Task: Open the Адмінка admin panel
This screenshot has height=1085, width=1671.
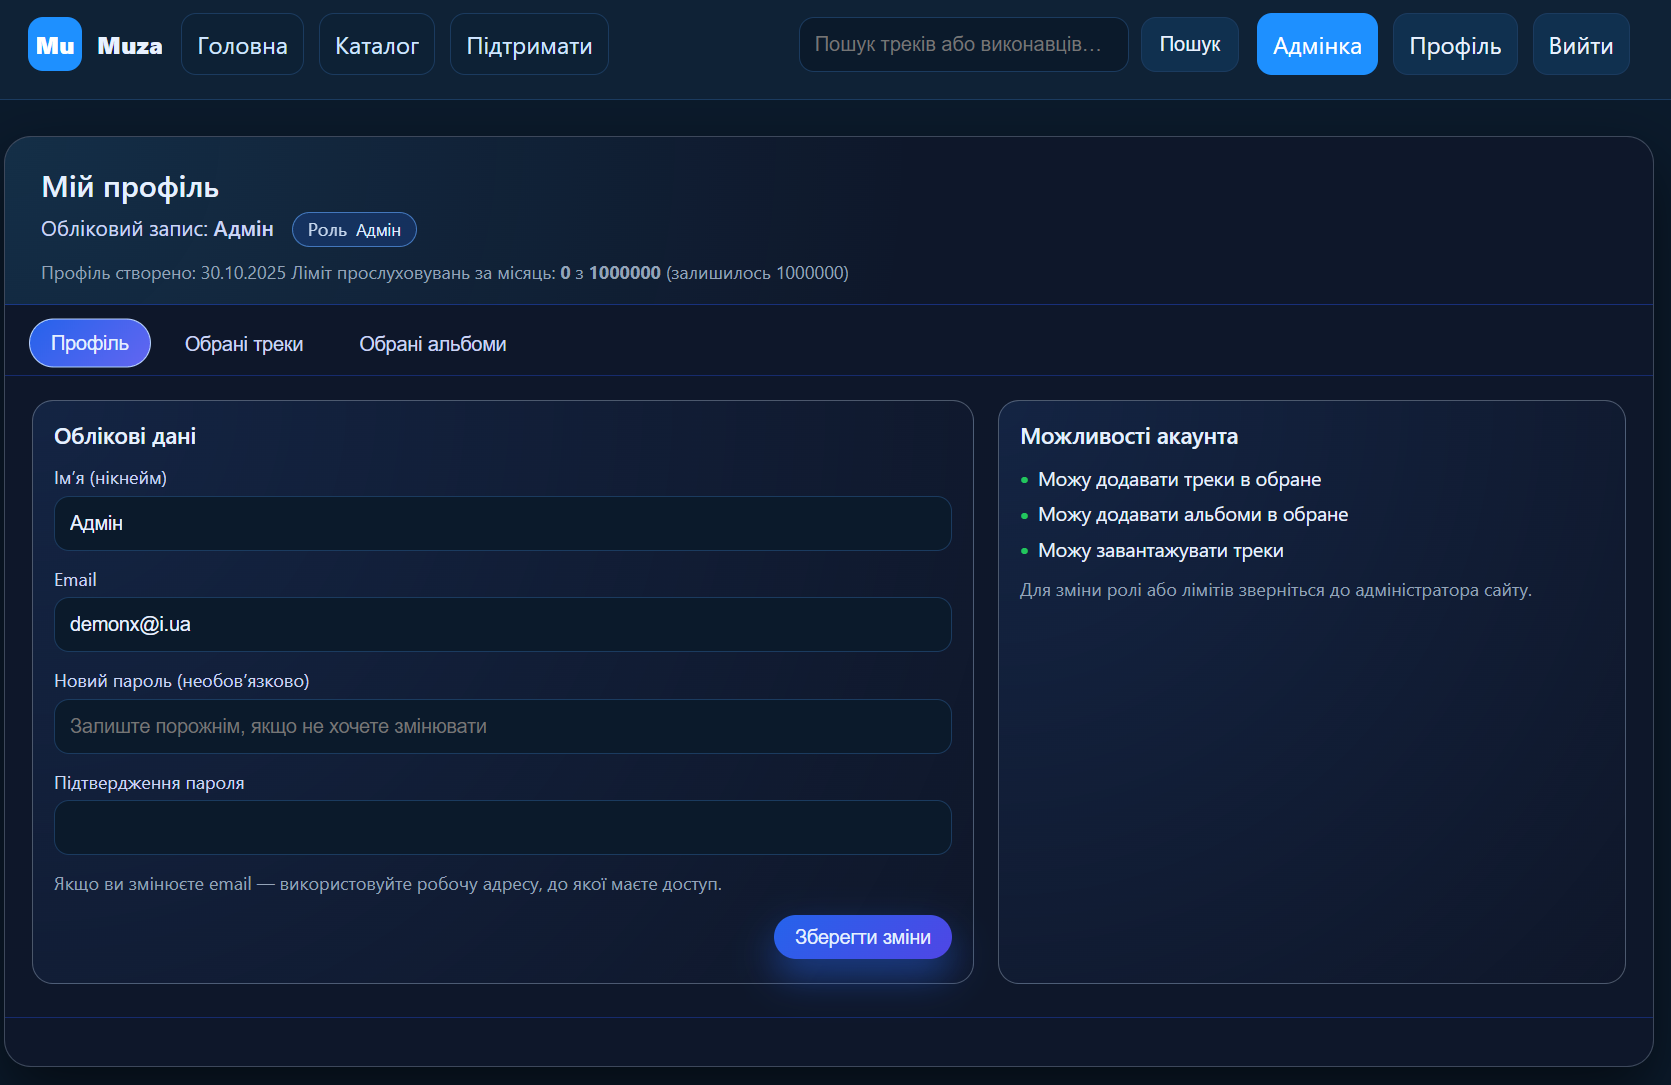Action: point(1317,45)
